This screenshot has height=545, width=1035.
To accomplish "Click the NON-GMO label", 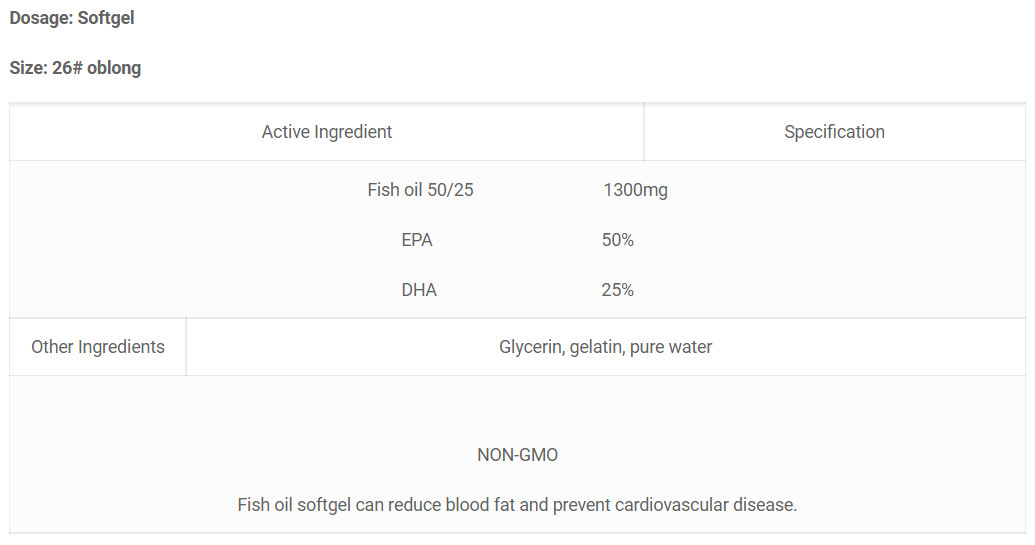I will (x=517, y=455).
